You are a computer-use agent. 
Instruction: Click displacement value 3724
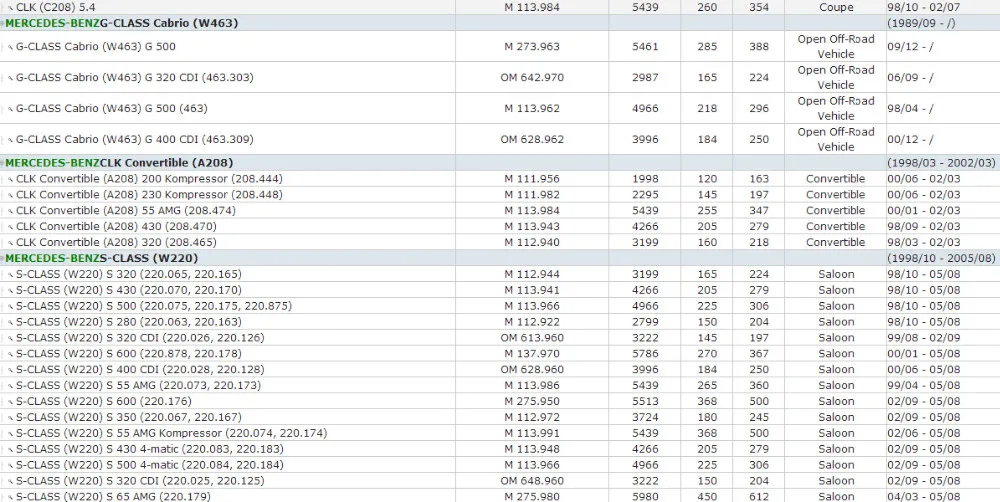[x=645, y=417]
